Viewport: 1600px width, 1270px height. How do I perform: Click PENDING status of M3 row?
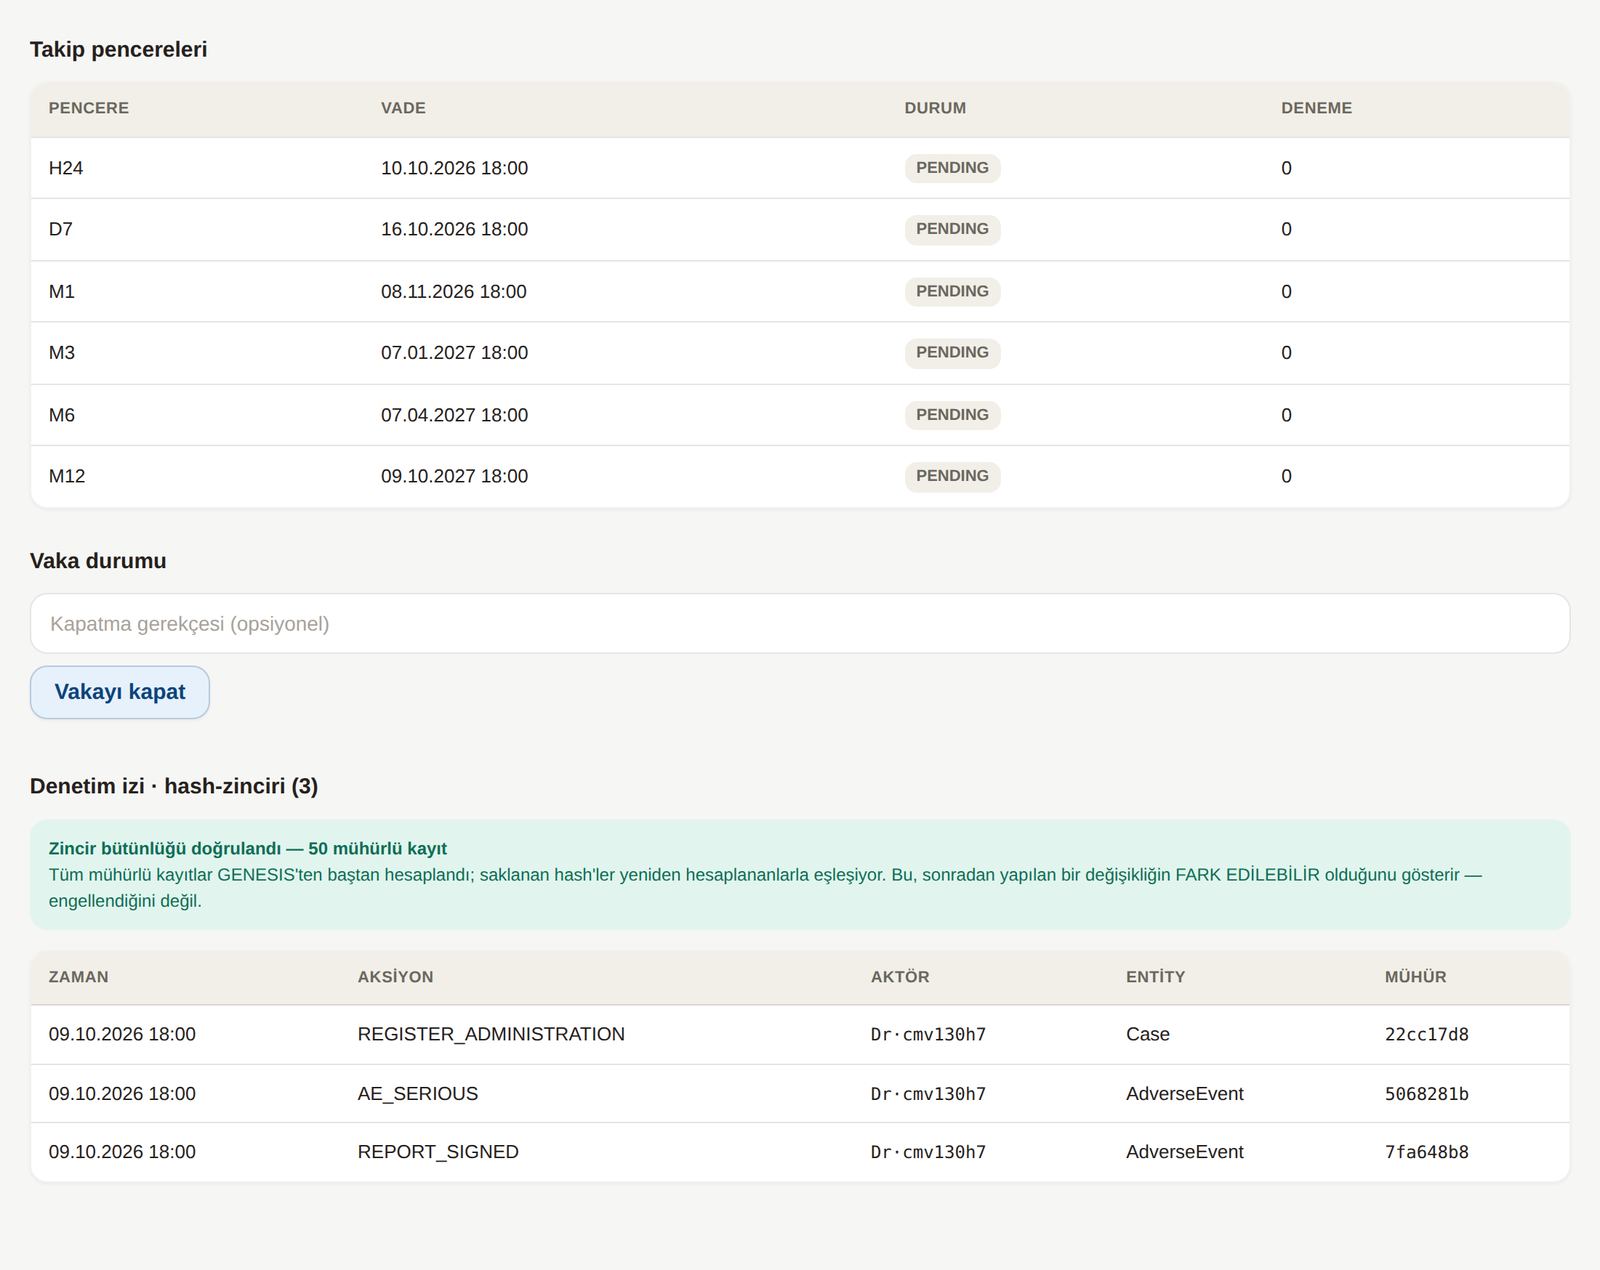tap(952, 353)
